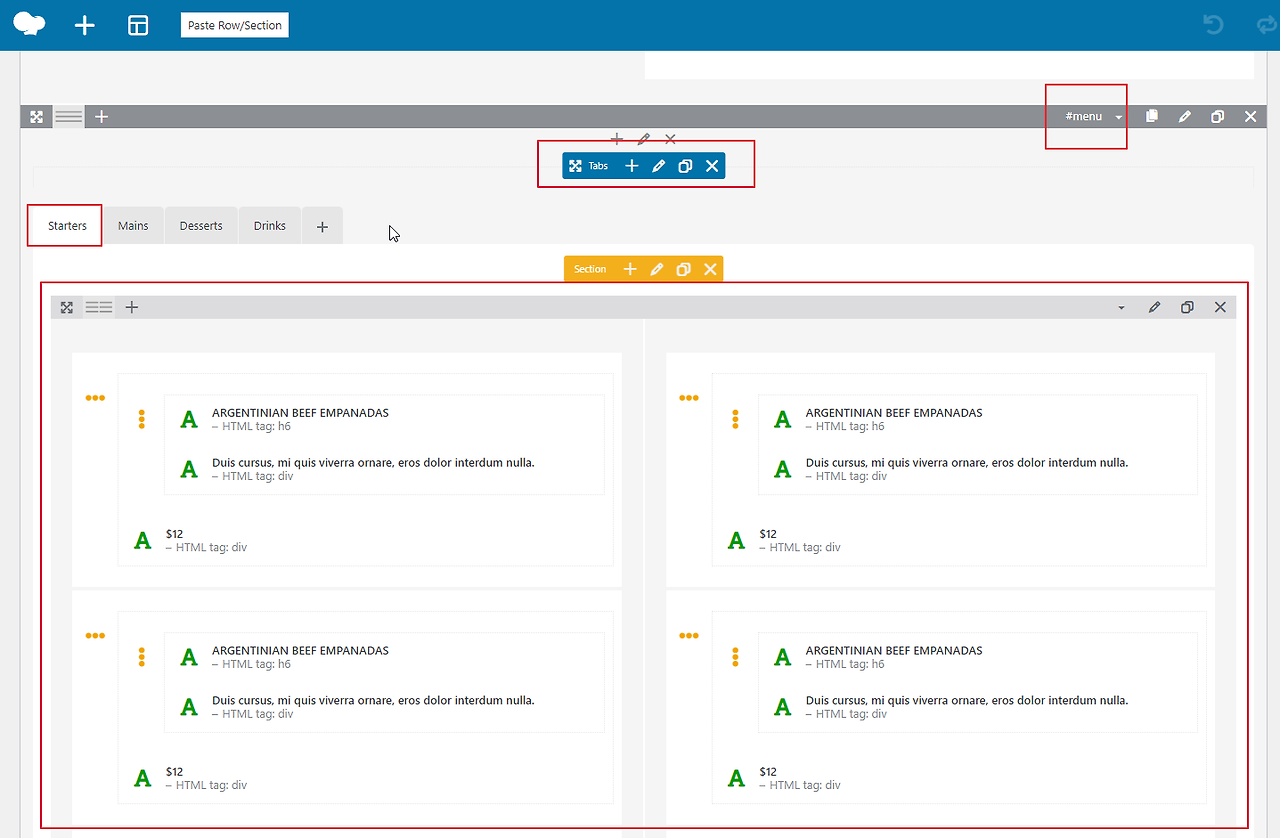Switch to the Mains tab
The height and width of the screenshot is (838, 1280).
(x=133, y=226)
